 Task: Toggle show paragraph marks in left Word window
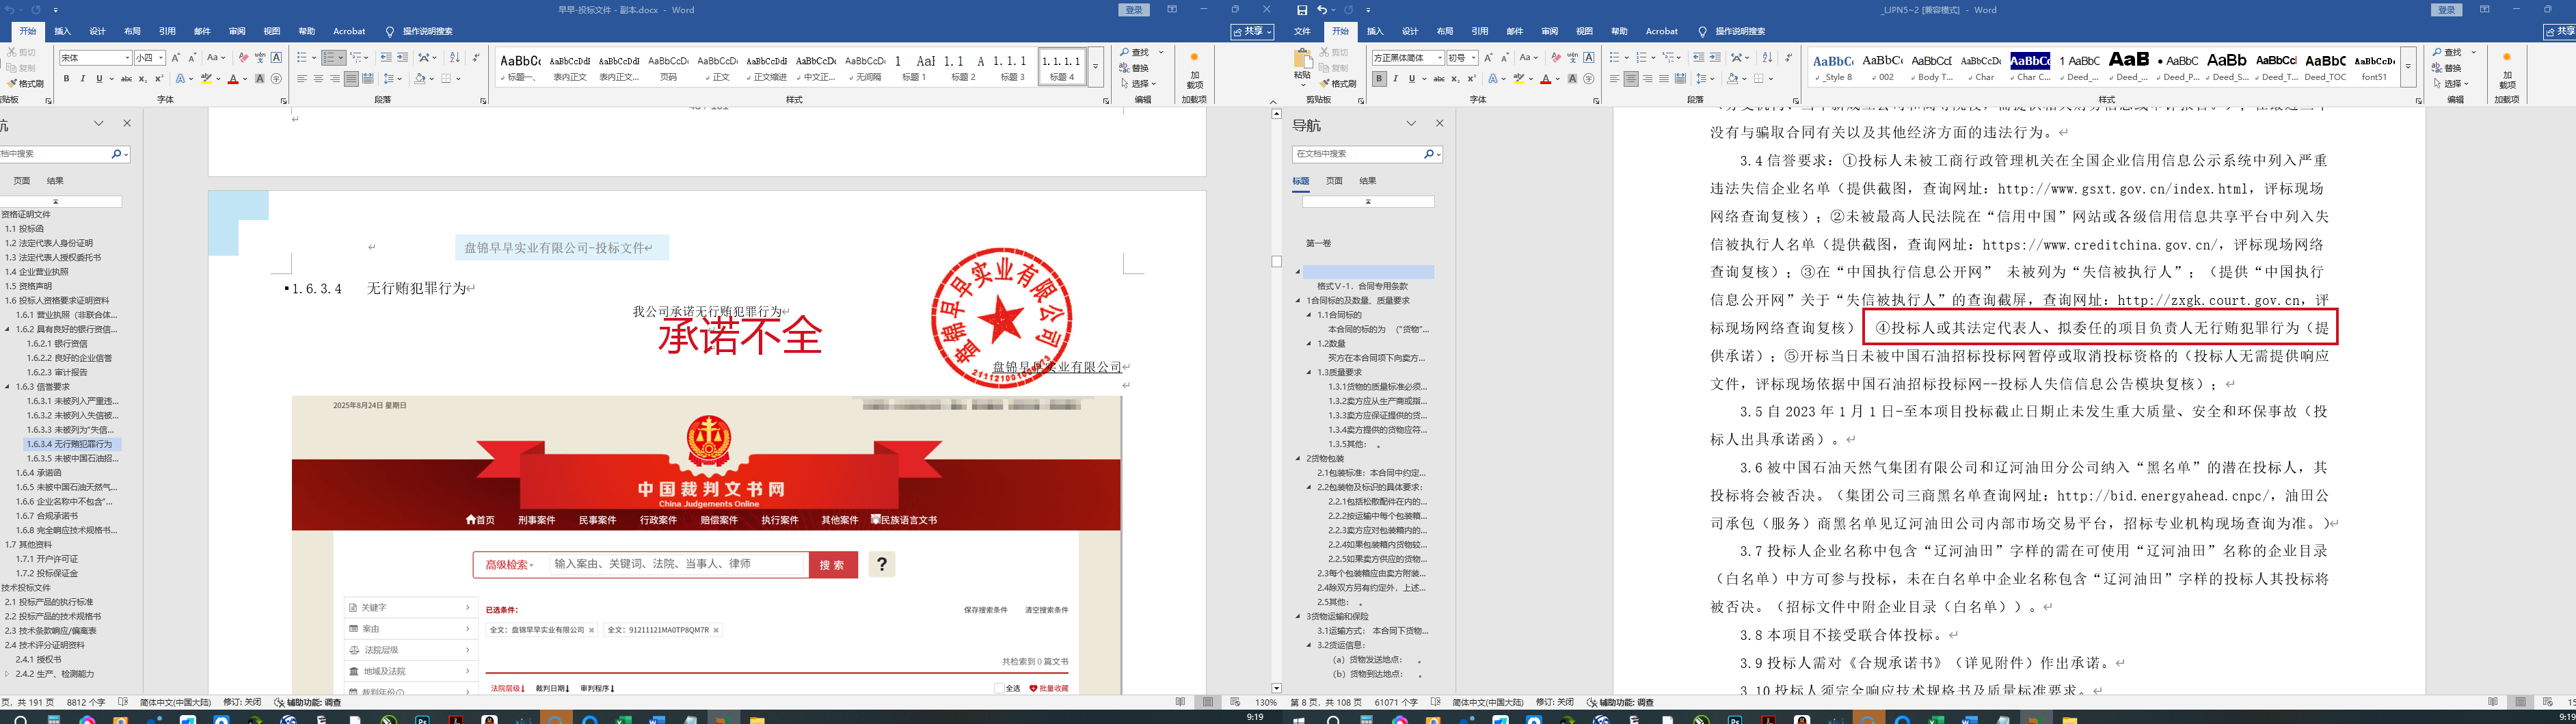[x=476, y=57]
